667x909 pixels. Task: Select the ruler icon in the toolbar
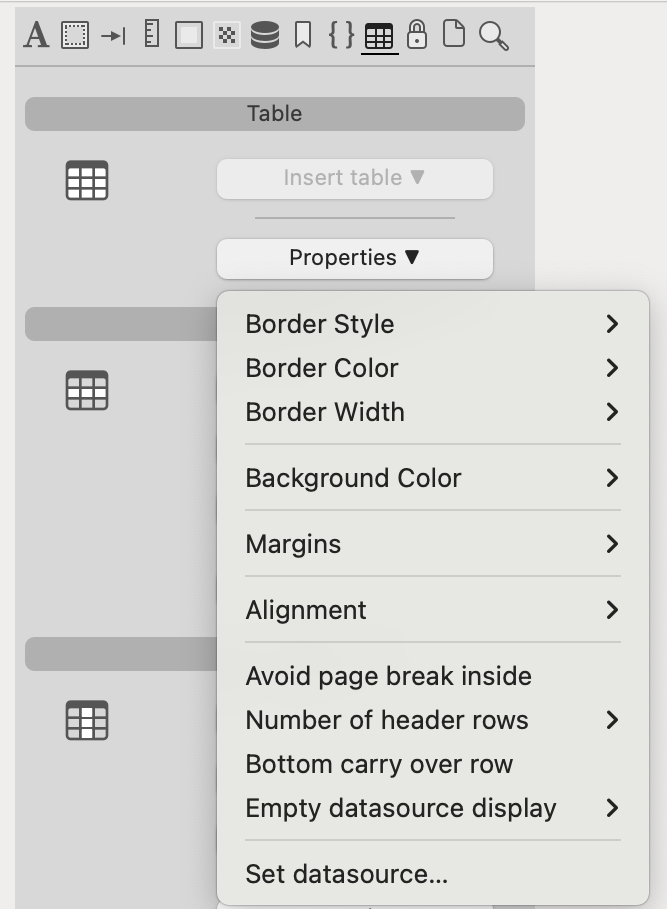[152, 35]
